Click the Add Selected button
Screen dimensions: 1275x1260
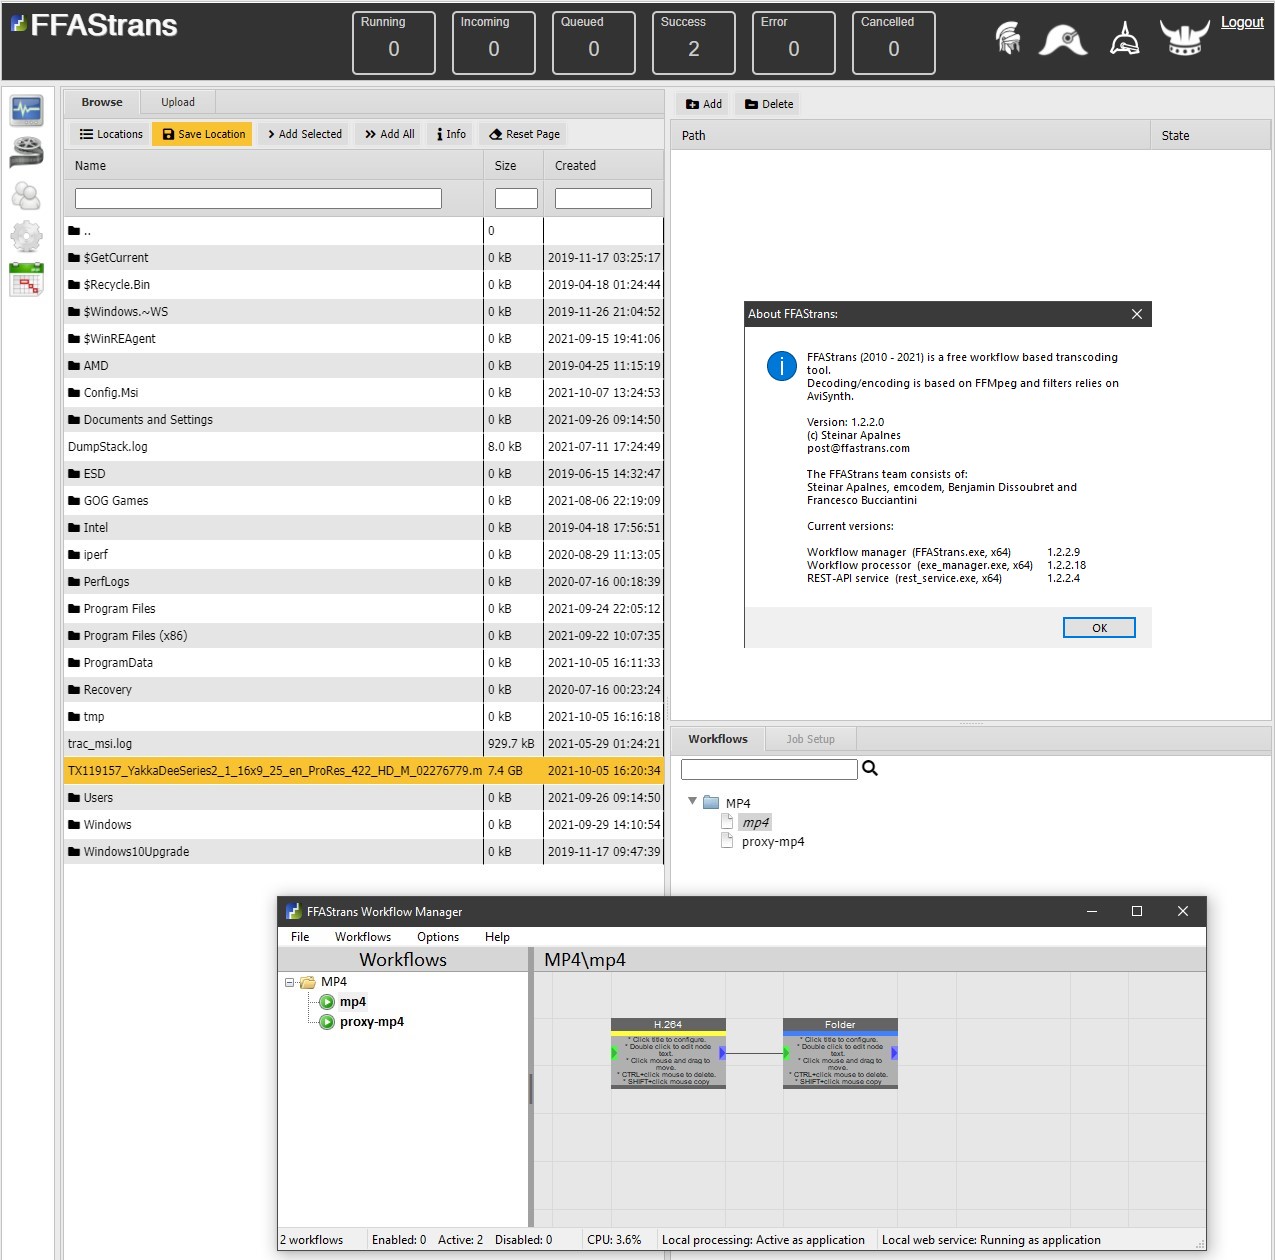click(304, 134)
